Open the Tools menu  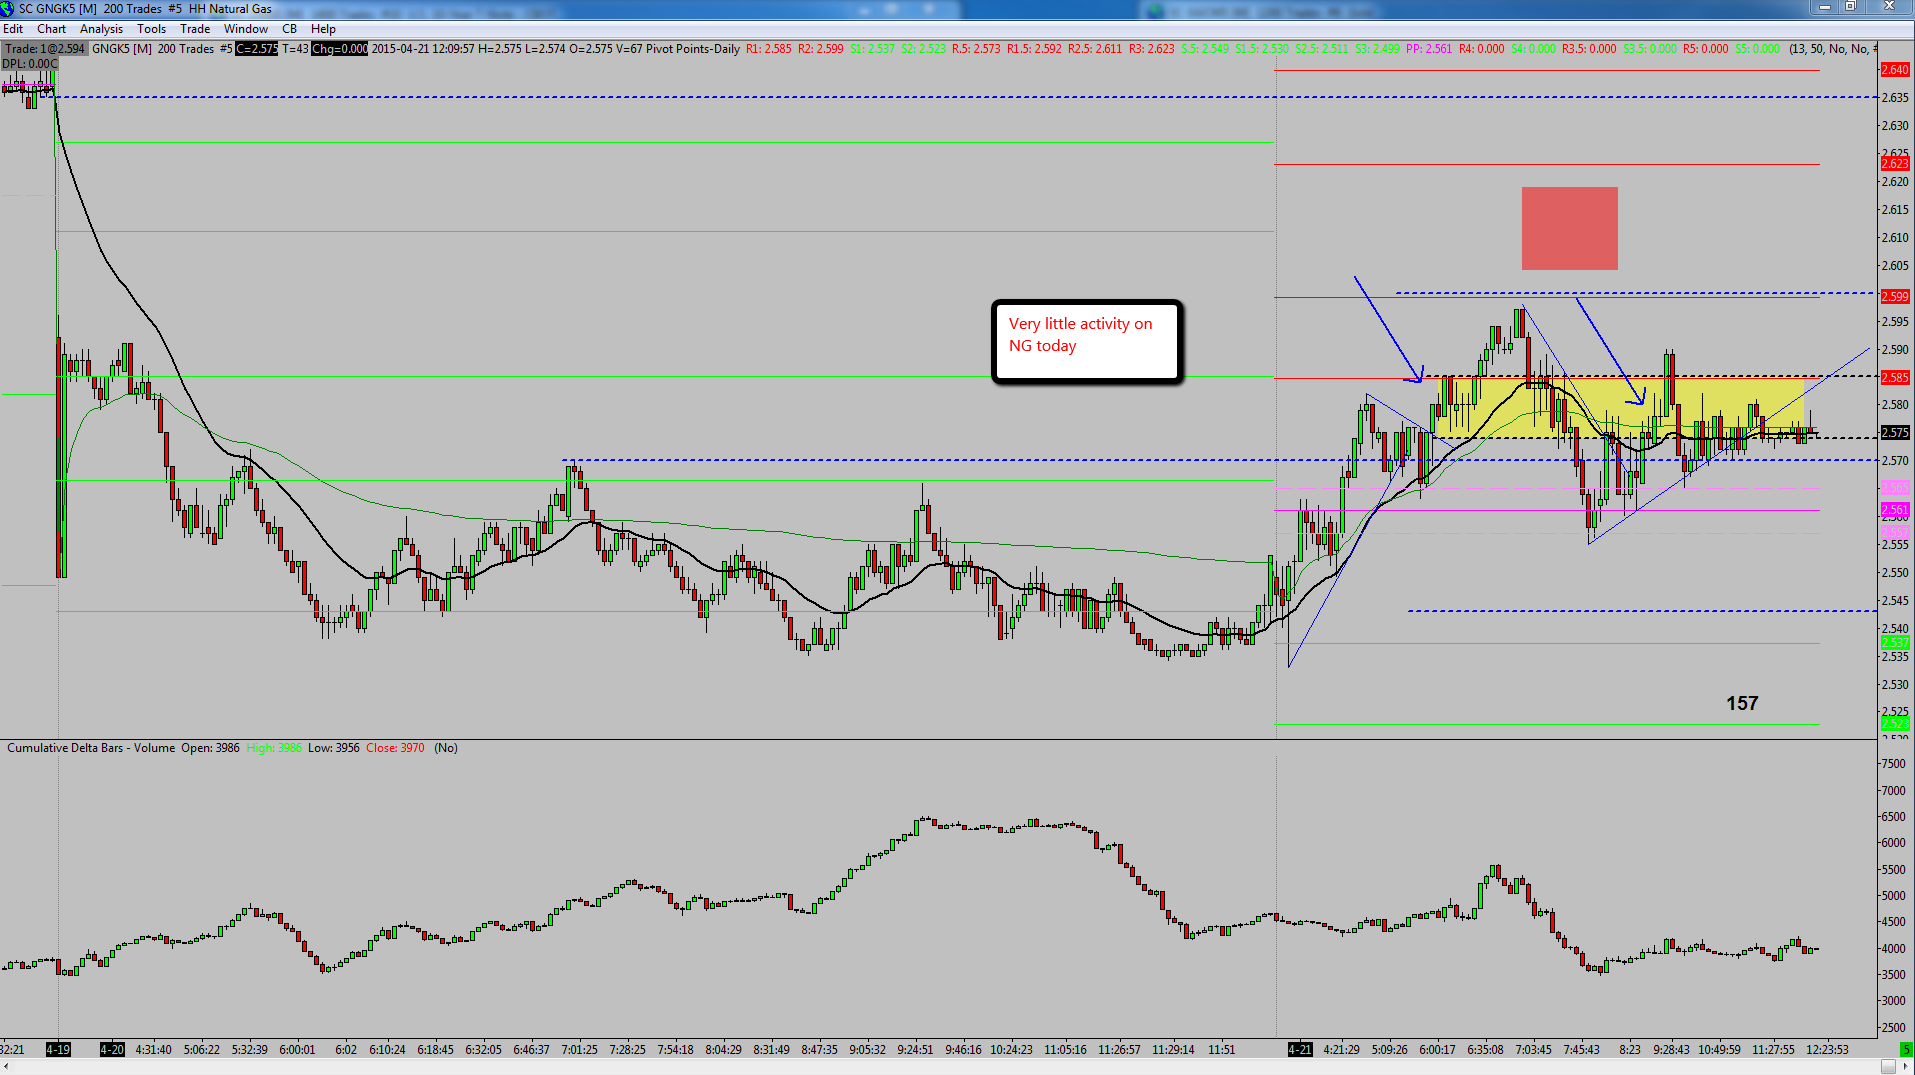pyautogui.click(x=152, y=29)
